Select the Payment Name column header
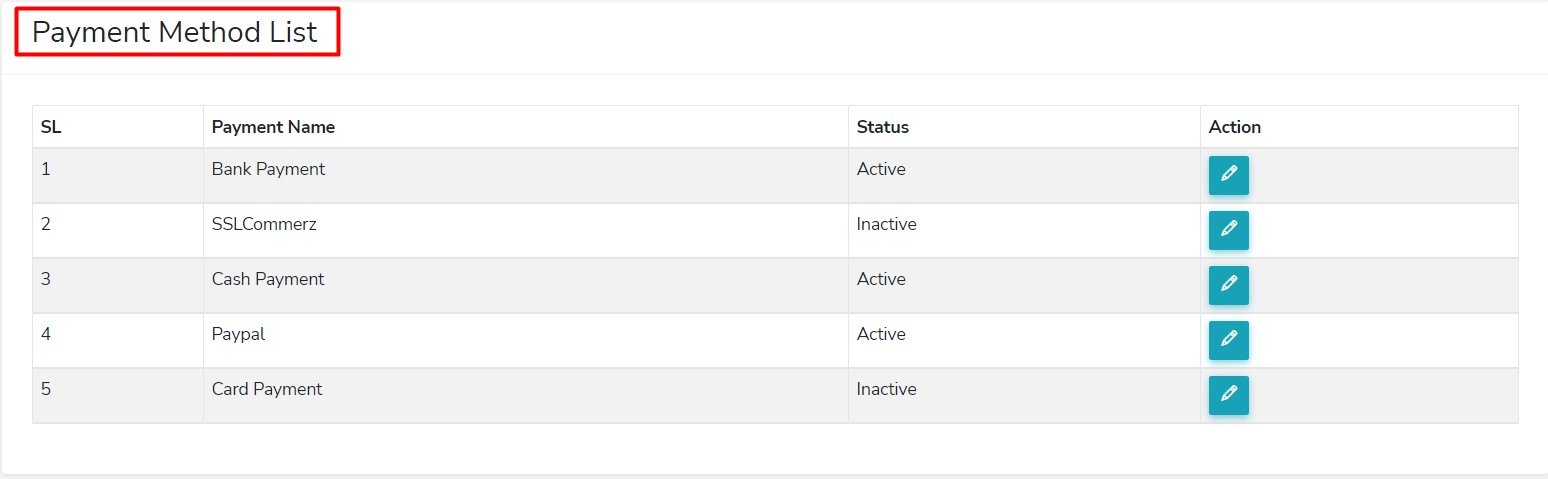Screen dimensions: 1548x479 pyautogui.click(x=273, y=127)
